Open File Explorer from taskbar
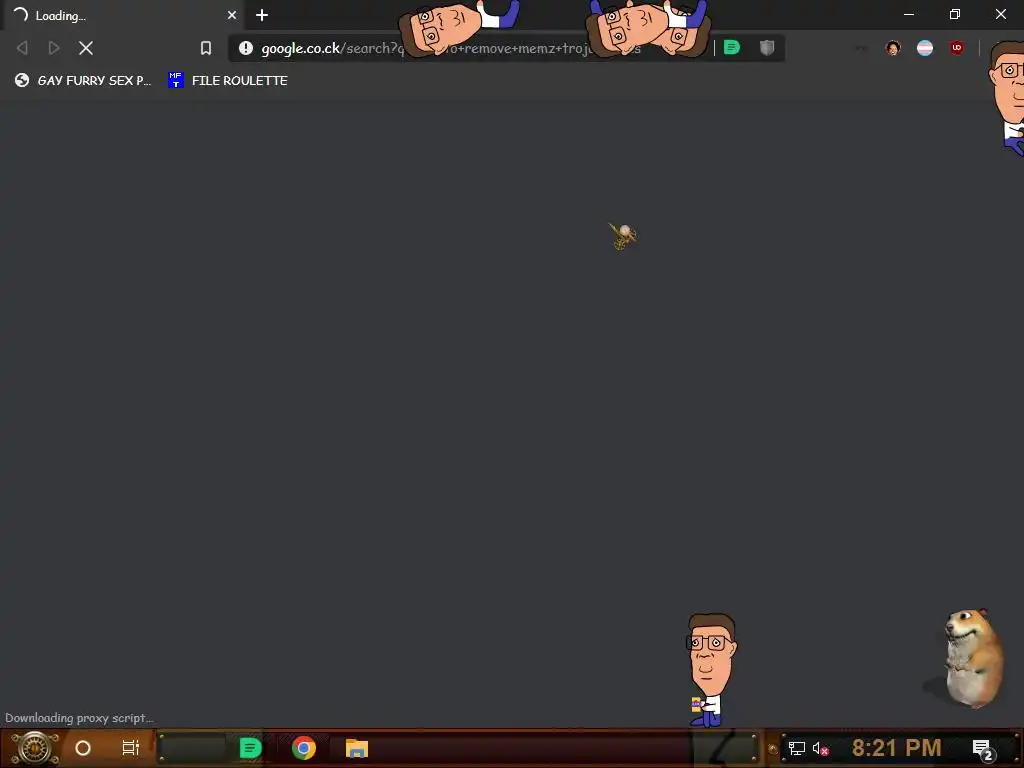 [357, 748]
